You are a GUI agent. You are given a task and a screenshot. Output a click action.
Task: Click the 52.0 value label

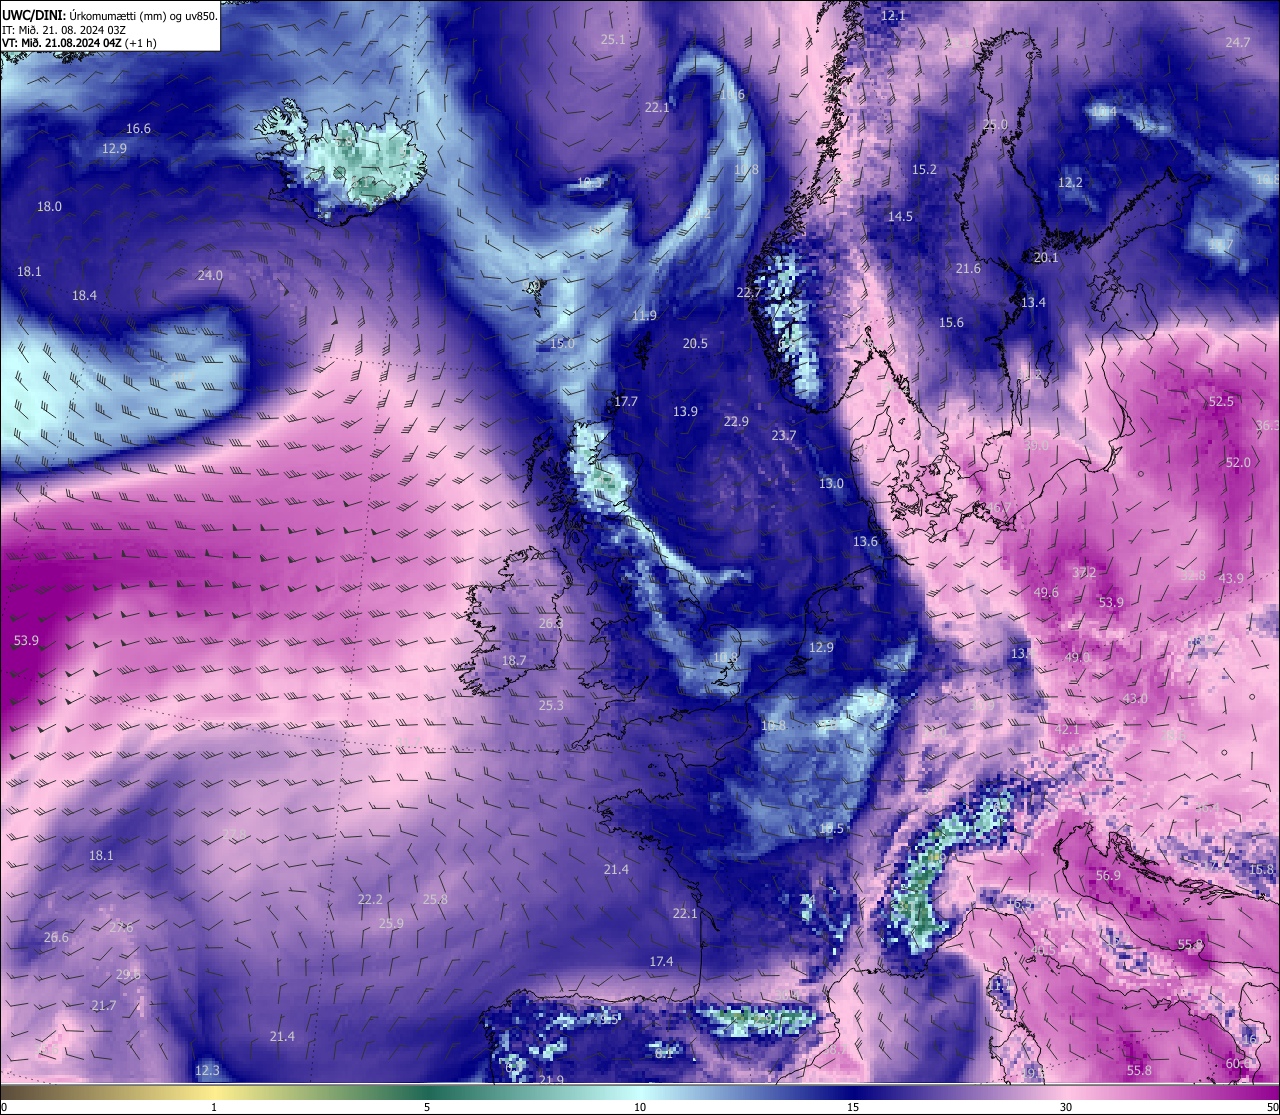click(x=1238, y=463)
